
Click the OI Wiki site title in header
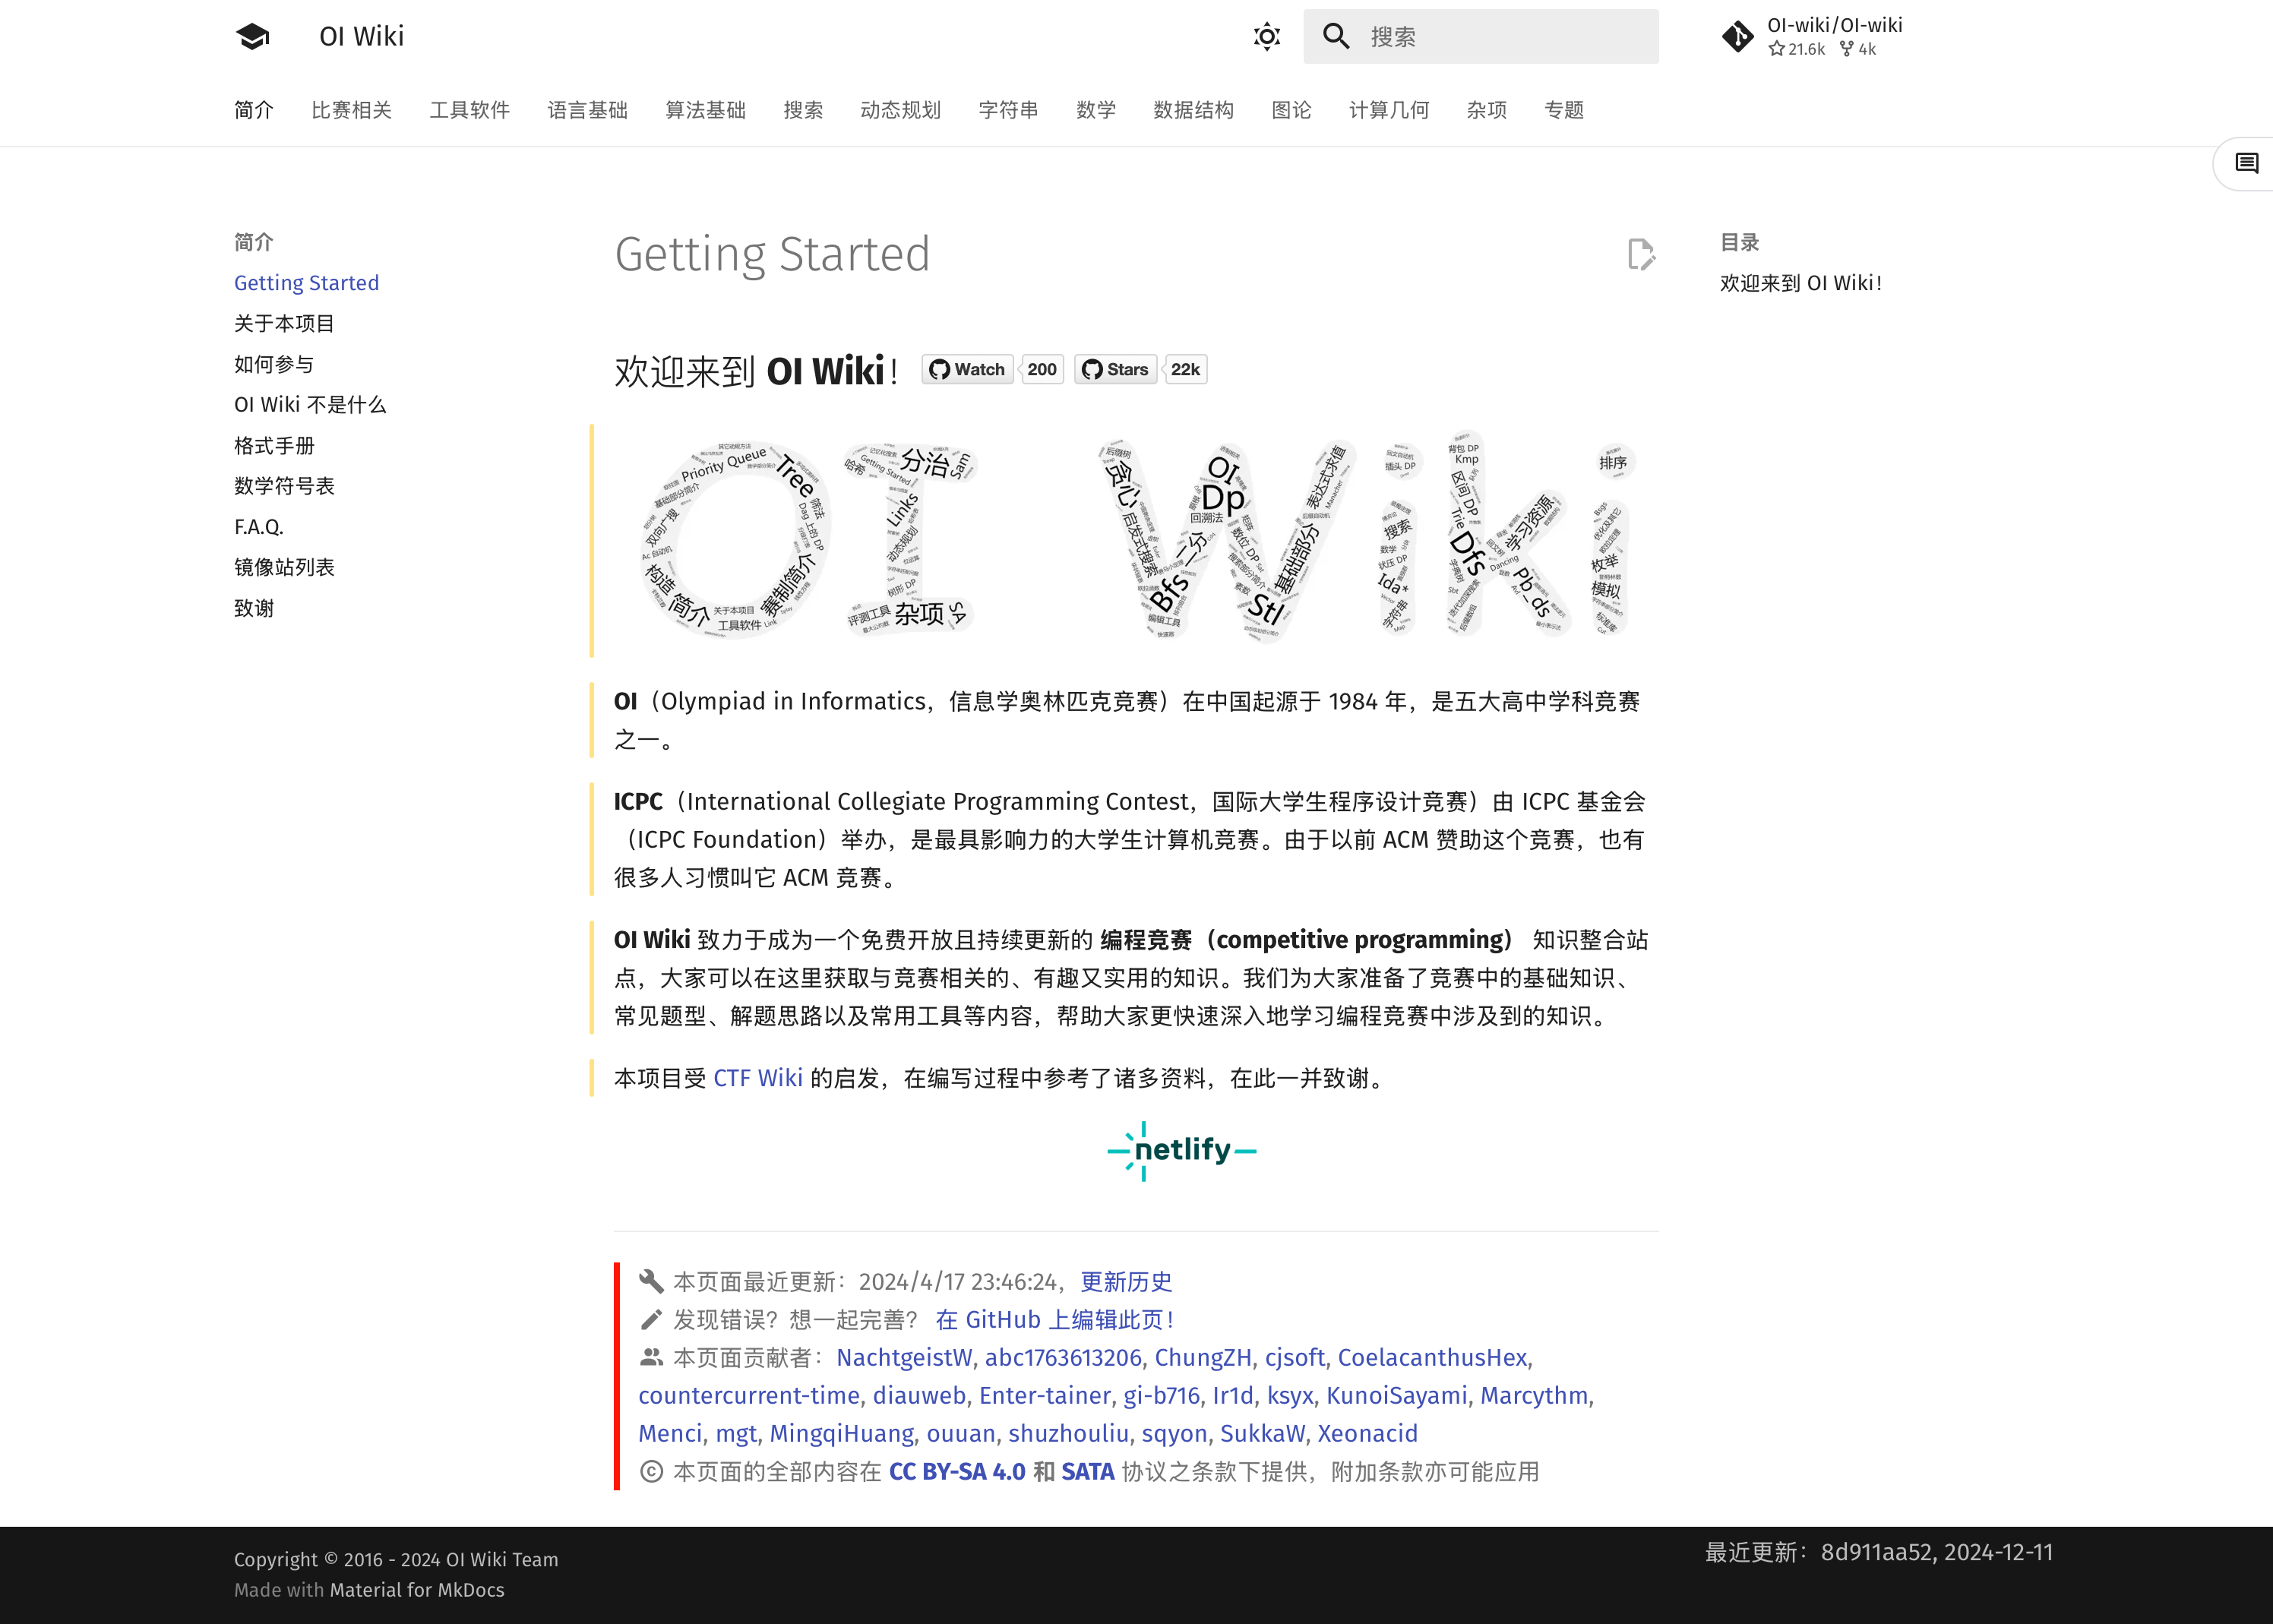(362, 37)
